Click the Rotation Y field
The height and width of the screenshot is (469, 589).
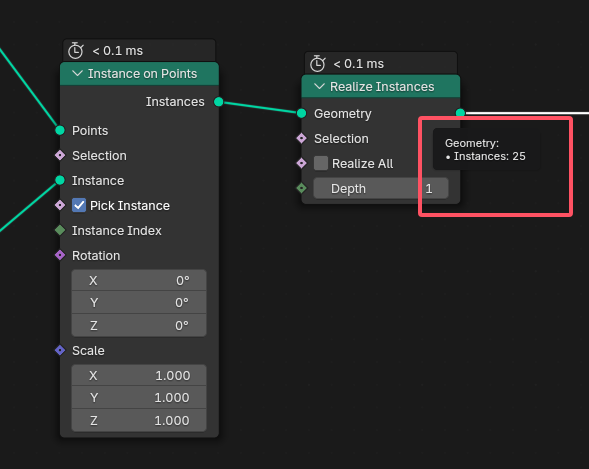[139, 303]
